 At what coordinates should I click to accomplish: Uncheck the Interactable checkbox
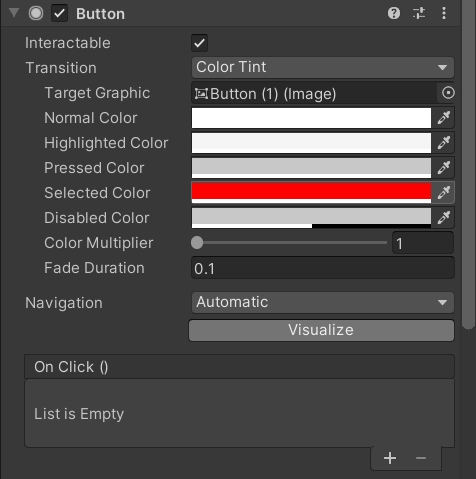click(x=199, y=43)
